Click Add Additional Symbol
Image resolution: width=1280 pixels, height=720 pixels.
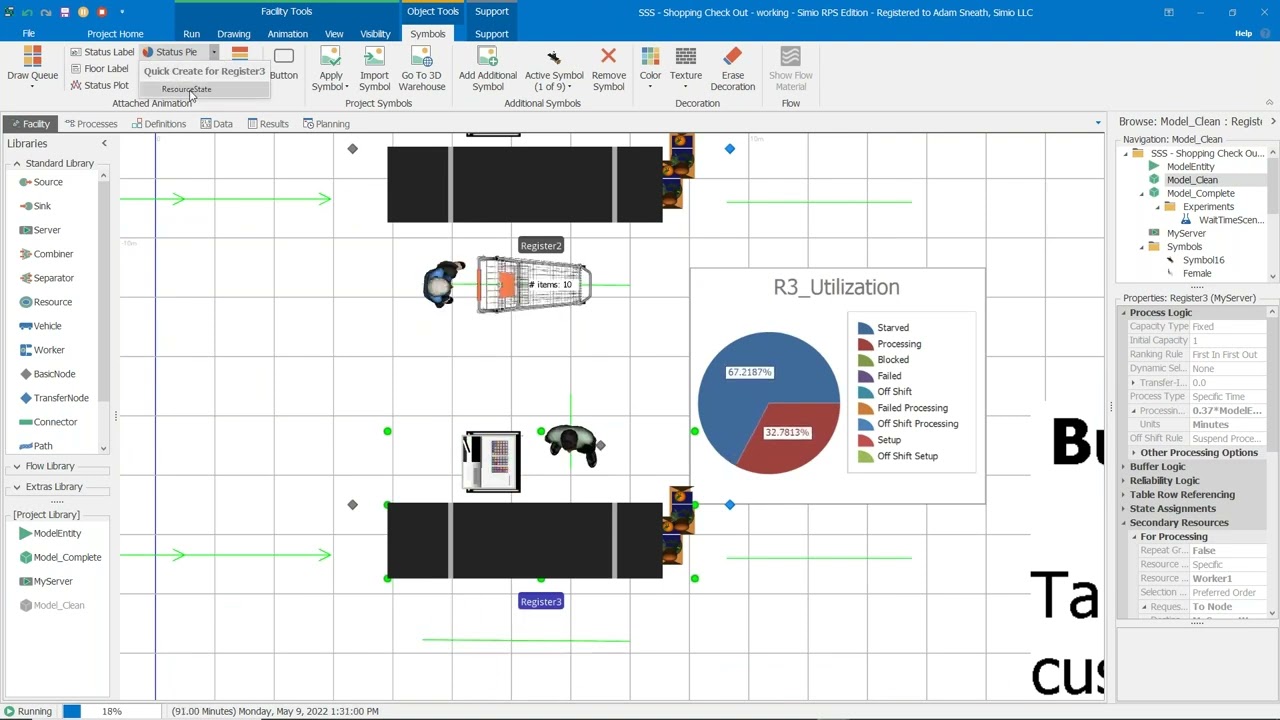[x=487, y=68]
